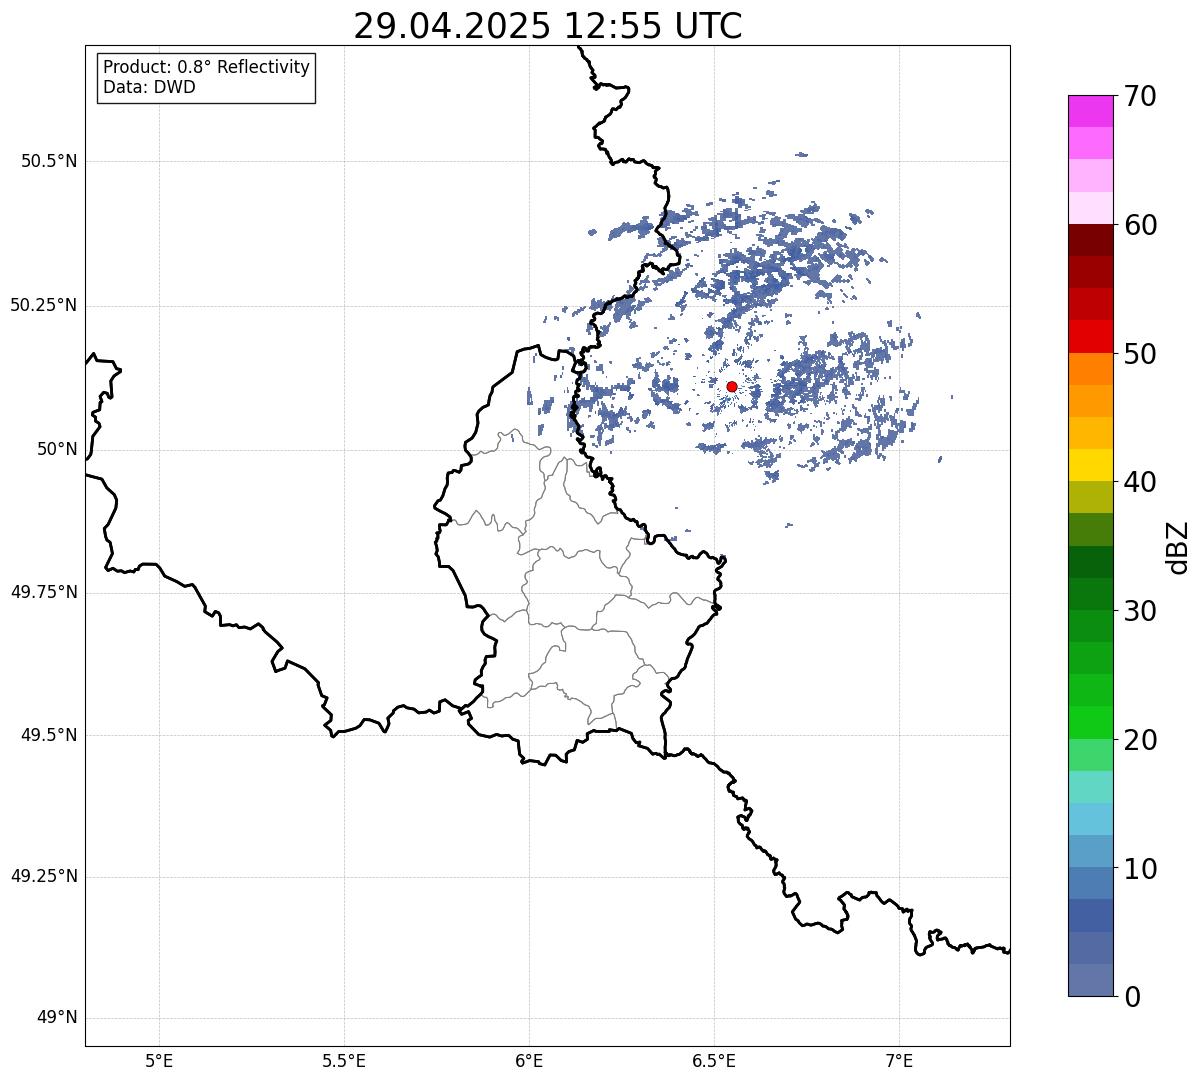Pick the olive colorbar segment below 40
The height and width of the screenshot is (1081, 1202).
(x=1090, y=497)
